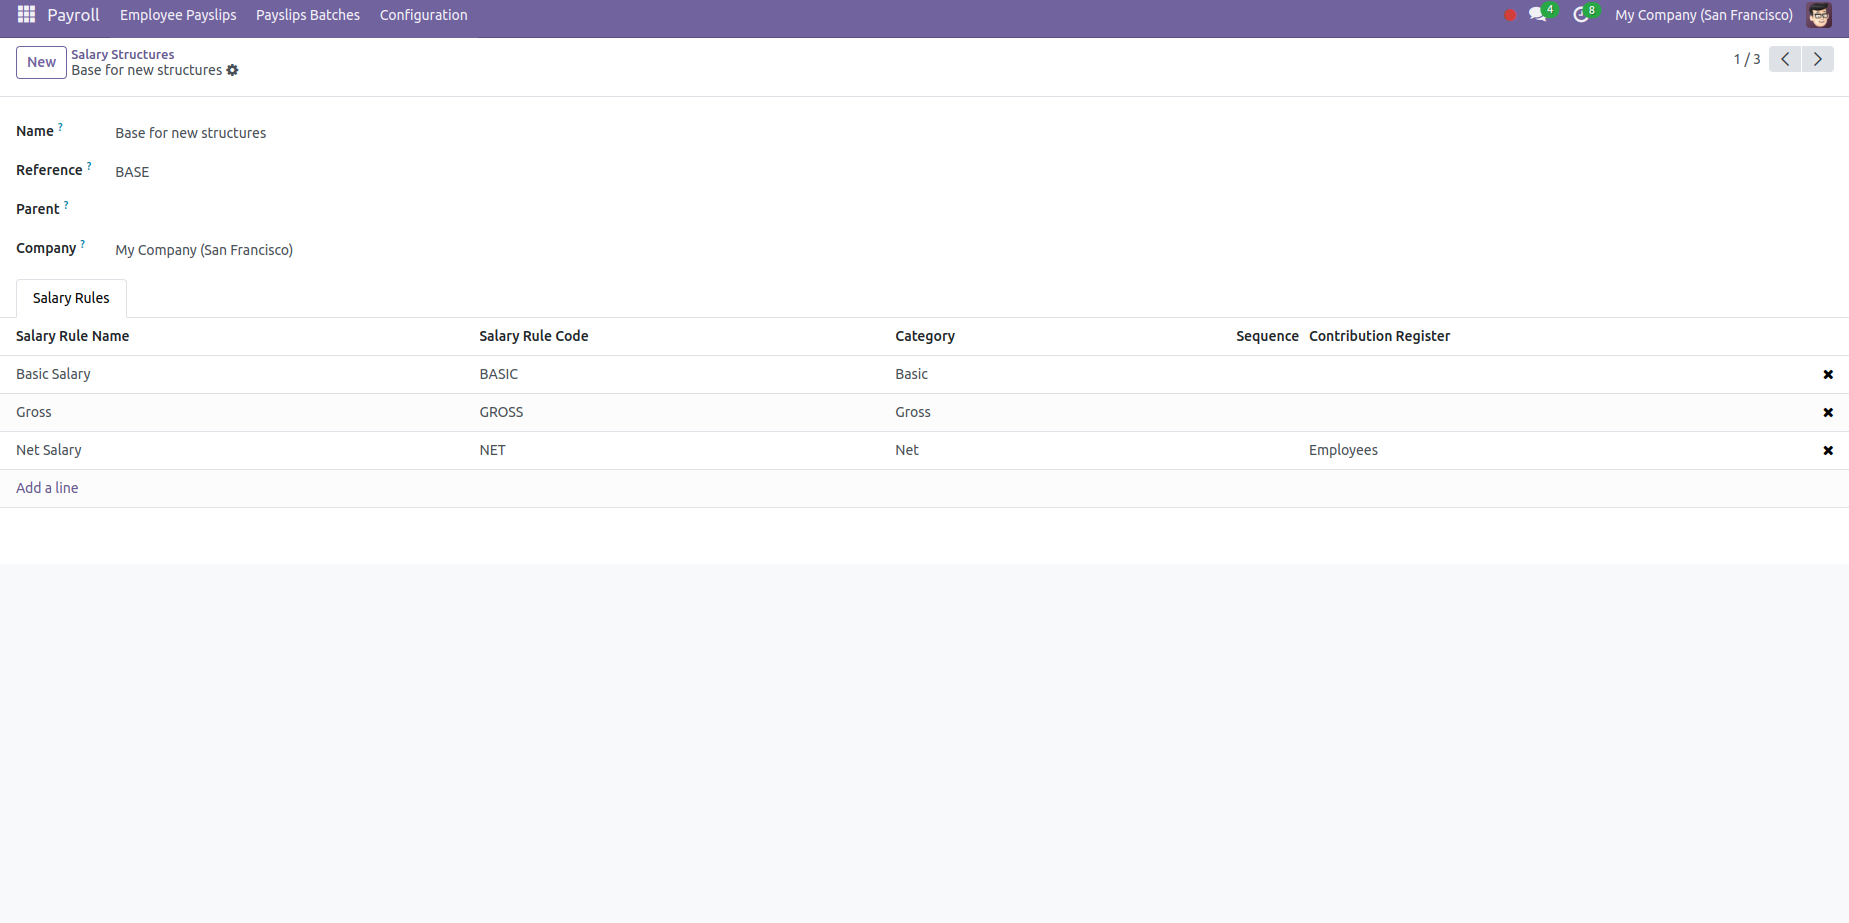Delete the Gross rule row
The image size is (1849, 923).
click(1827, 412)
